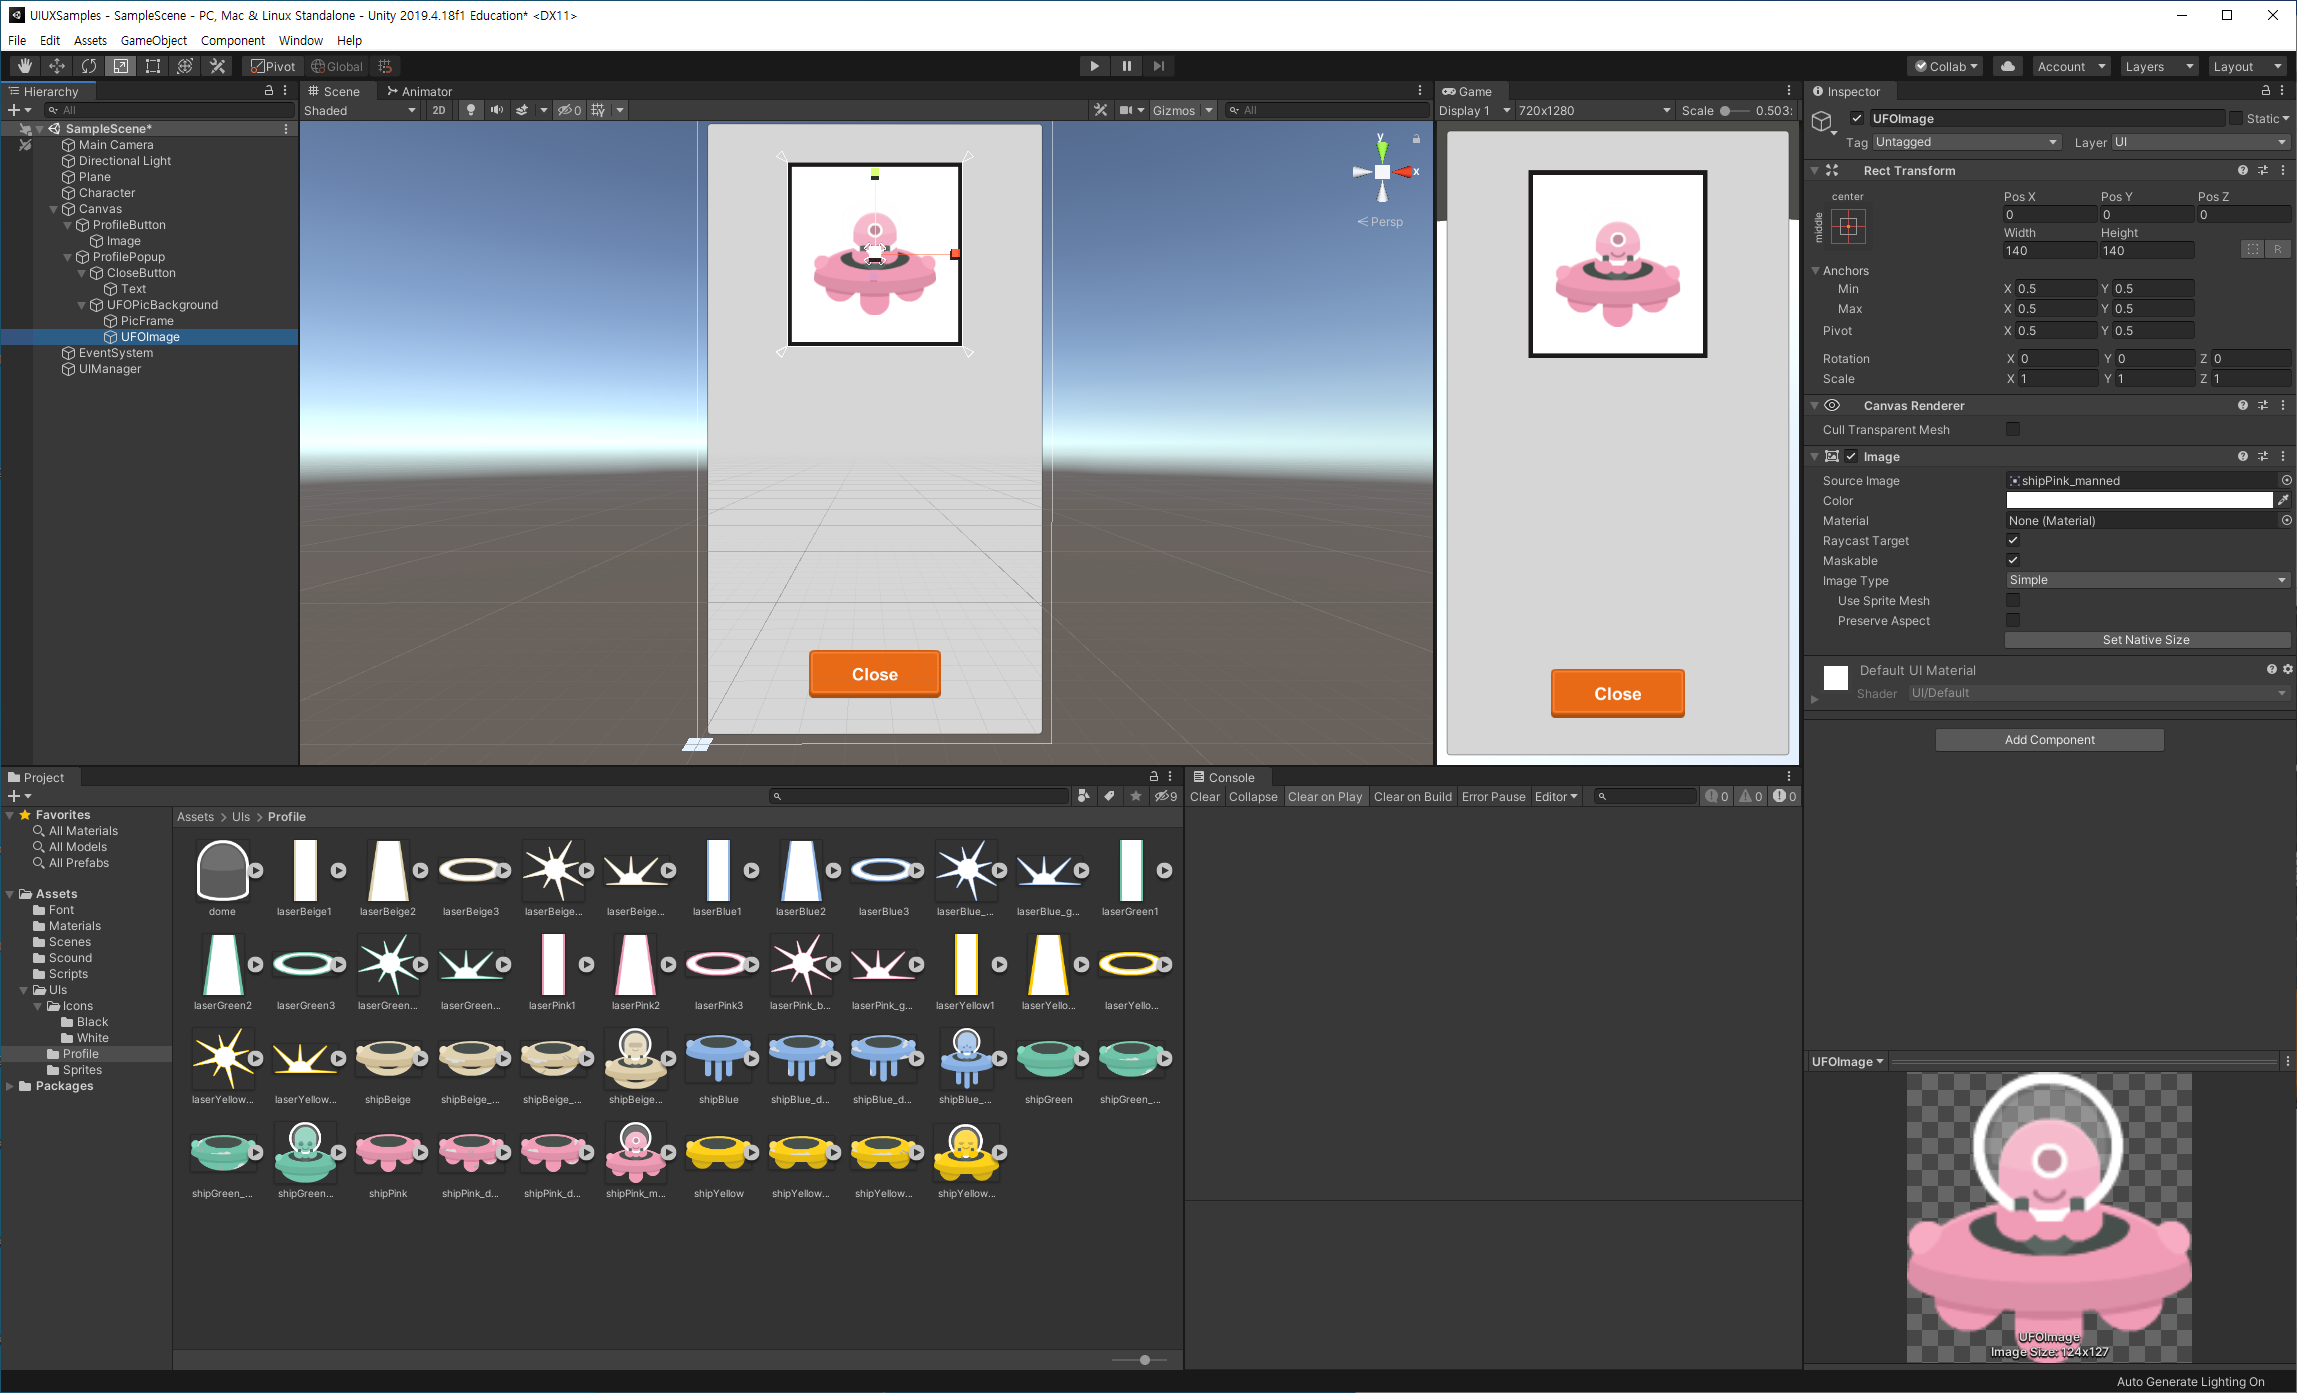Toggle Cull Transparent Mesh checkbox

(x=2013, y=430)
